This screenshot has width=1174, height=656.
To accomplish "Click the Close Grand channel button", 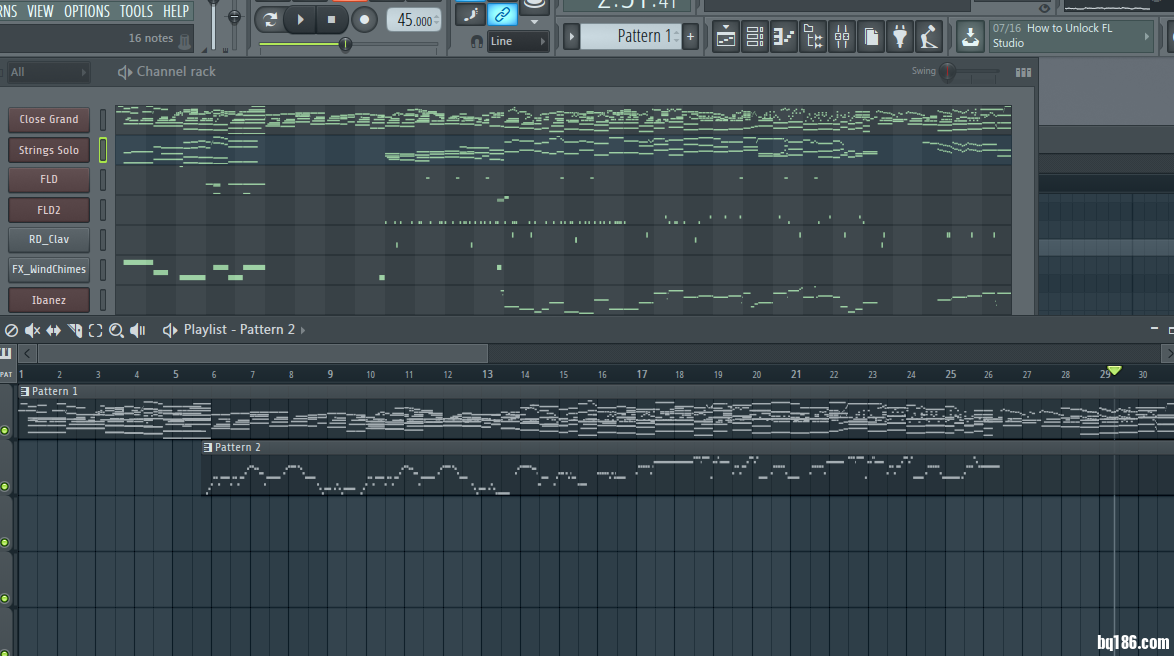I will [x=49, y=119].
